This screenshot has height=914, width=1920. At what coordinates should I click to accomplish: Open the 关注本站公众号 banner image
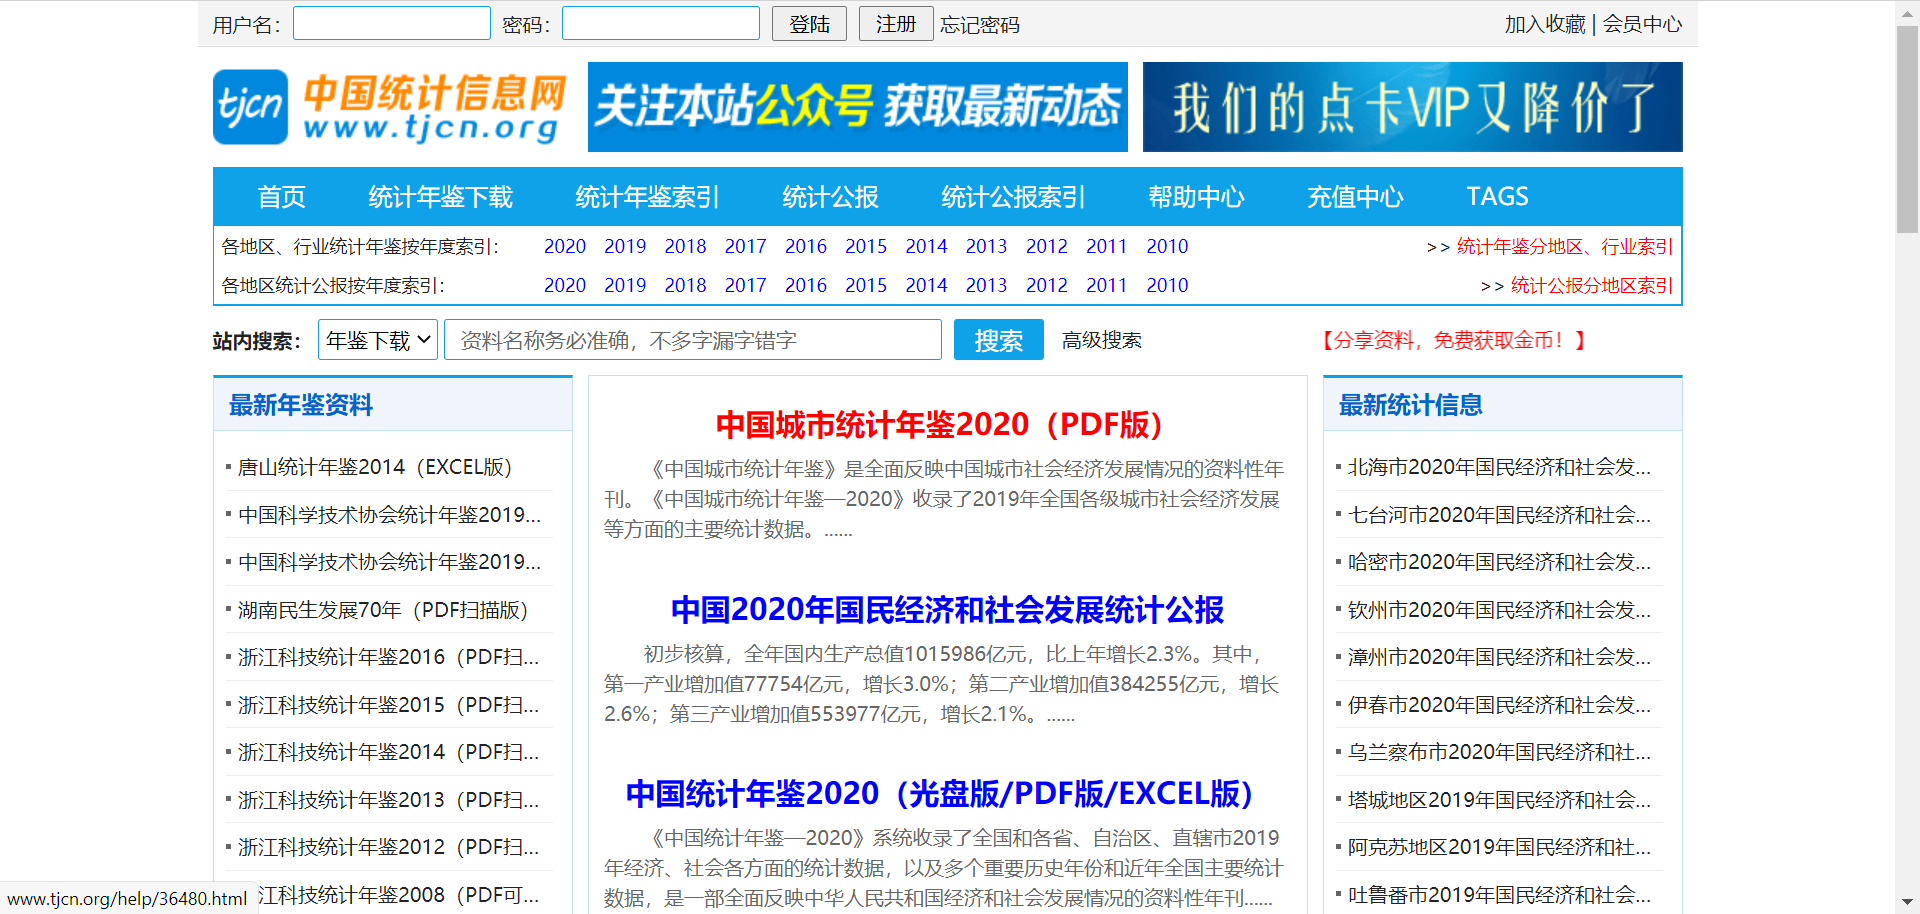pos(858,107)
